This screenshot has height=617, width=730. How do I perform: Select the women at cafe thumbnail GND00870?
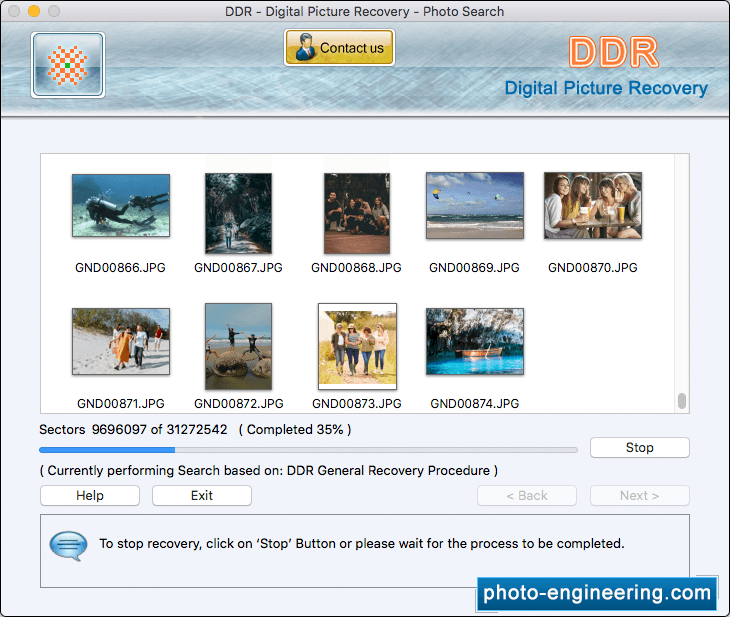[593, 205]
